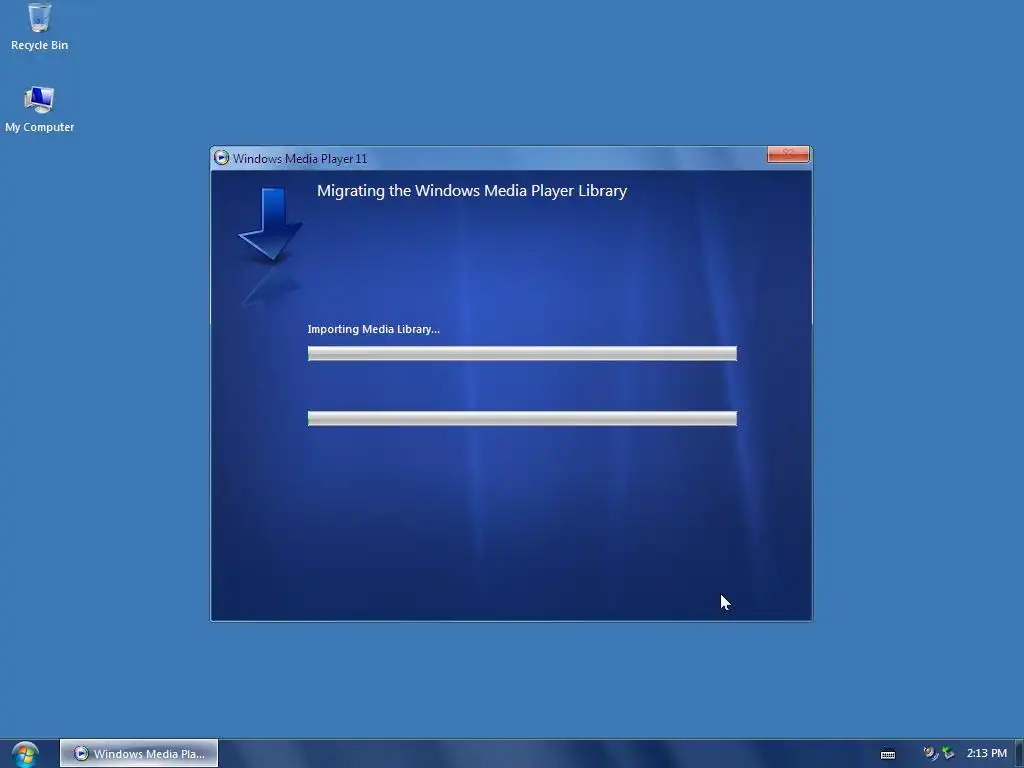This screenshot has width=1024, height=768.
Task: Open the My Computer desktop icon
Action: pos(39,109)
